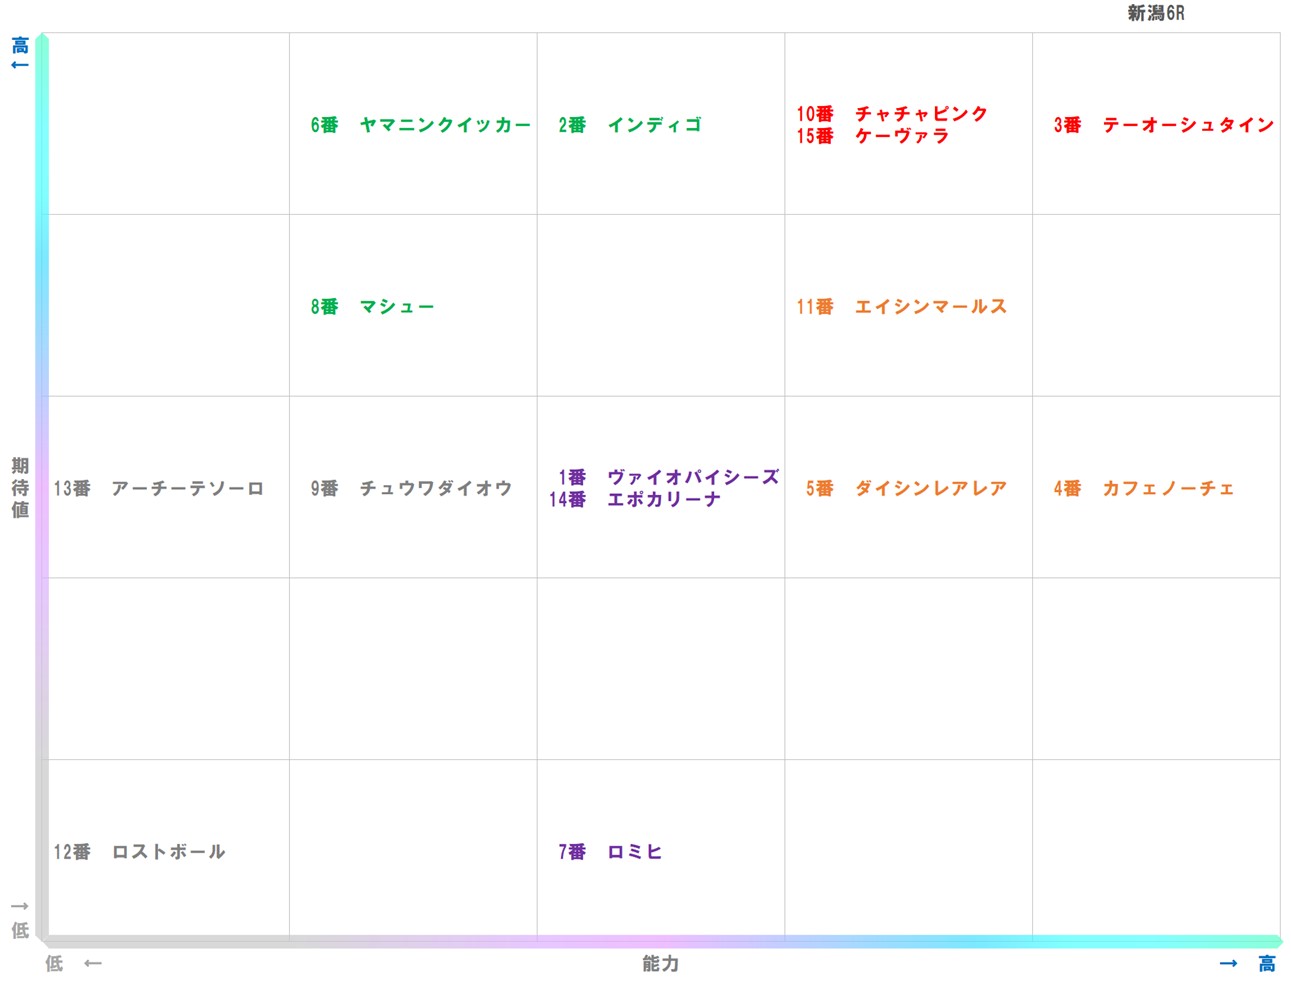1291x983 pixels.
Task: Select 12番 ロストボール at the bottom left
Action: pyautogui.click(x=140, y=852)
